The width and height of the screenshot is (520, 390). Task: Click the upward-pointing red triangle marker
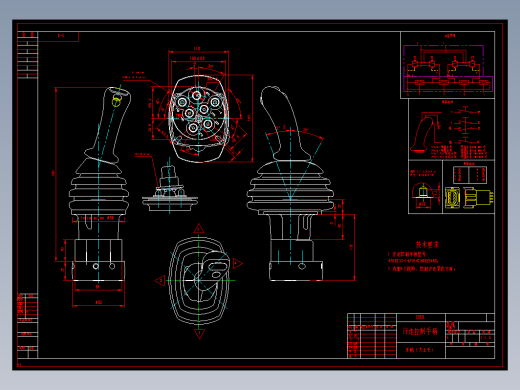pyautogui.click(x=199, y=229)
